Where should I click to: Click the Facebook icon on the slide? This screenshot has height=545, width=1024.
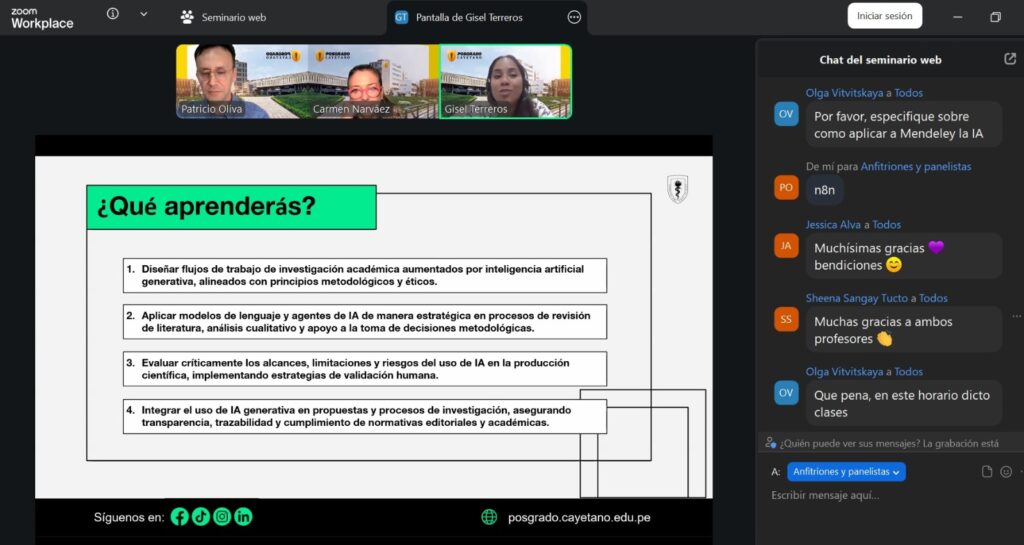[180, 517]
